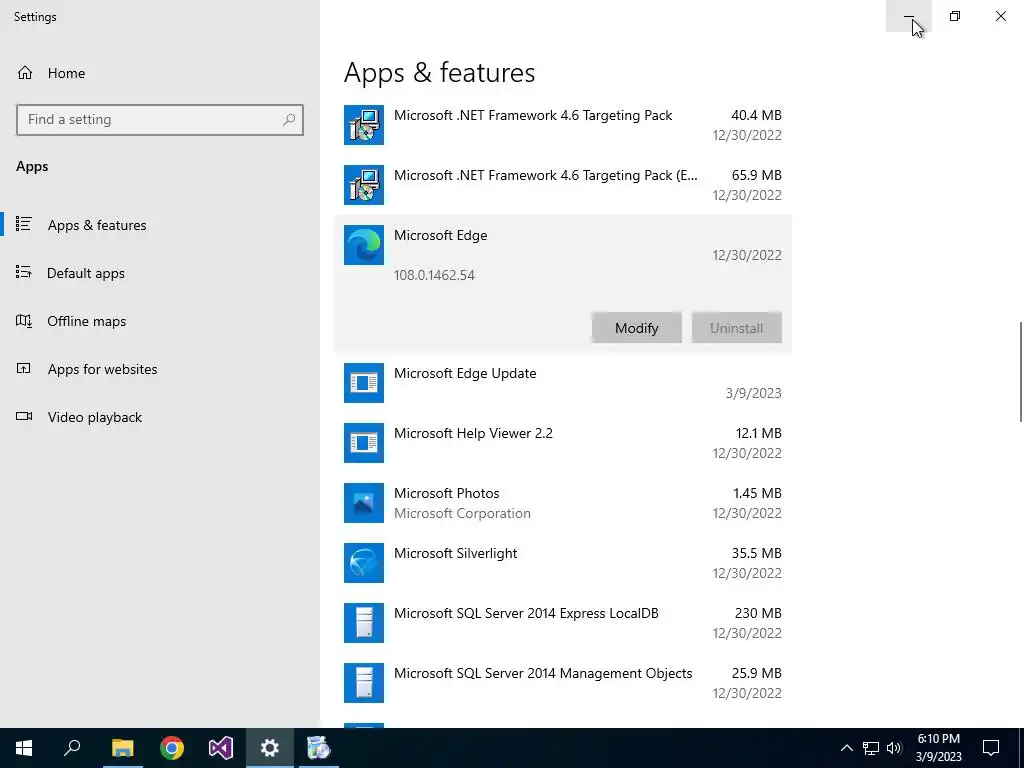The width and height of the screenshot is (1024, 768).
Task: Click the Apps & features page heading
Action: (x=440, y=72)
